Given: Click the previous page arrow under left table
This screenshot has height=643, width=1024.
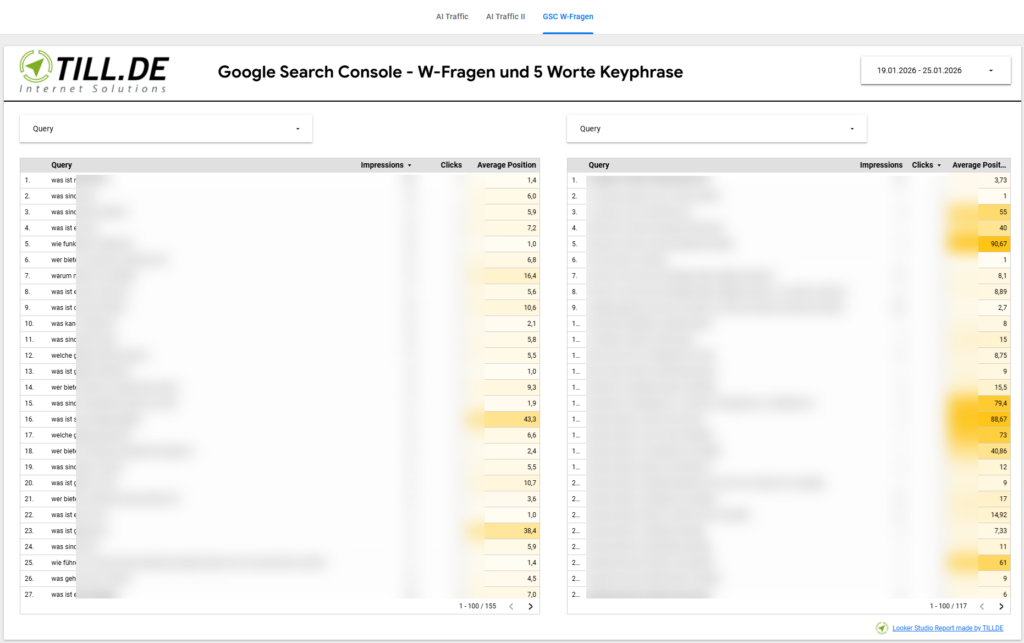Looking at the screenshot, I should point(512,605).
